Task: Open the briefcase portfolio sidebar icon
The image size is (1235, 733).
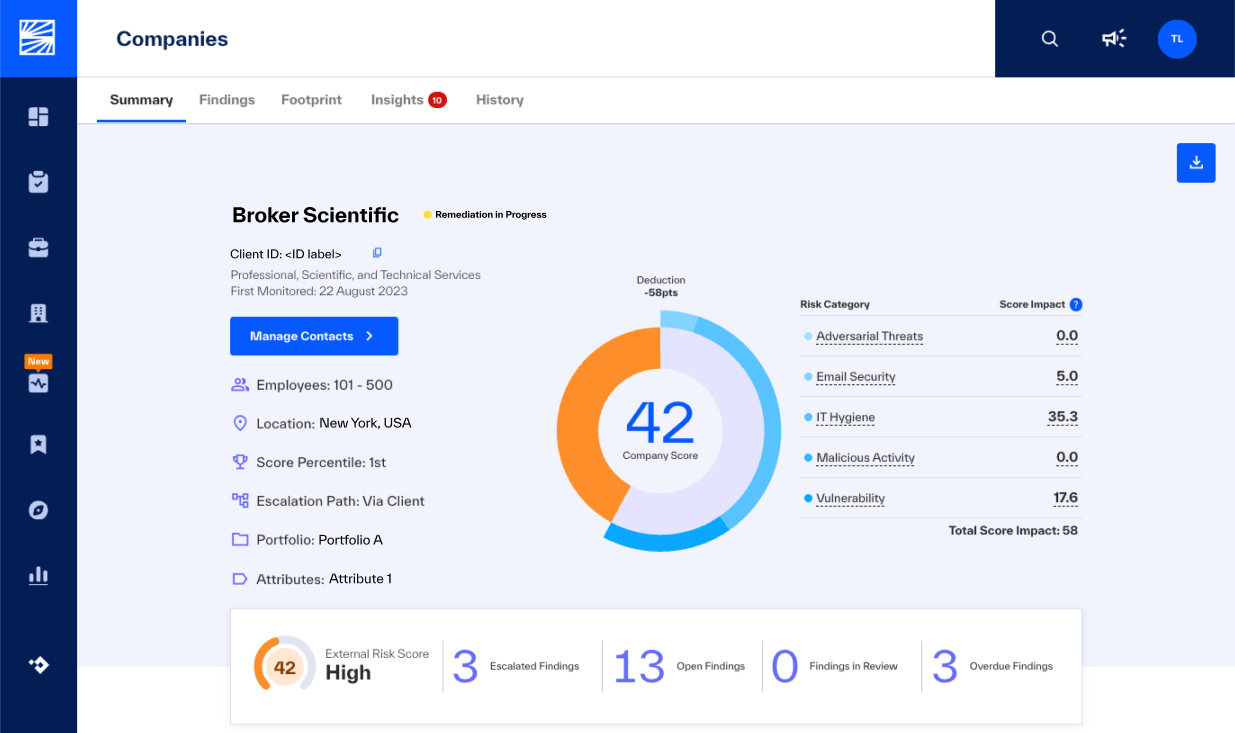Action: [x=38, y=248]
